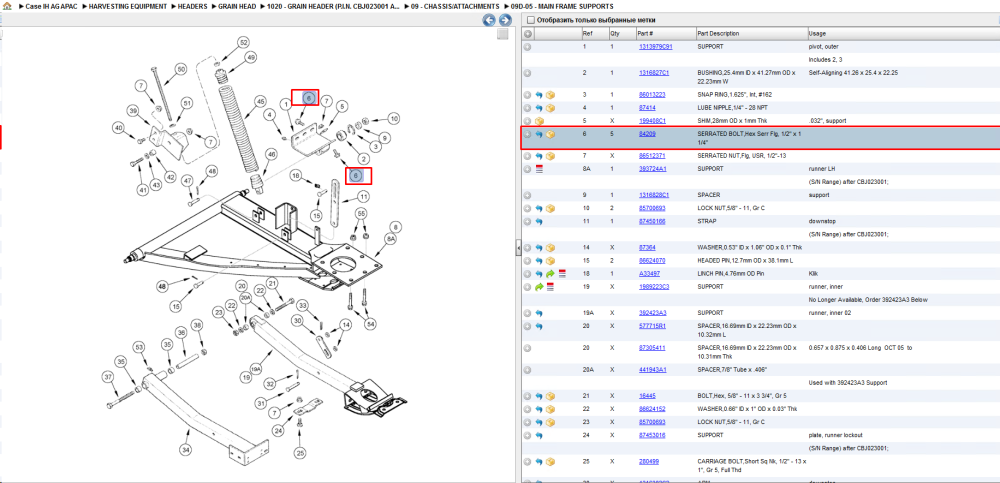1000x483 pixels.
Task: Select callout 34 in the diagram
Action: pyautogui.click(x=185, y=450)
